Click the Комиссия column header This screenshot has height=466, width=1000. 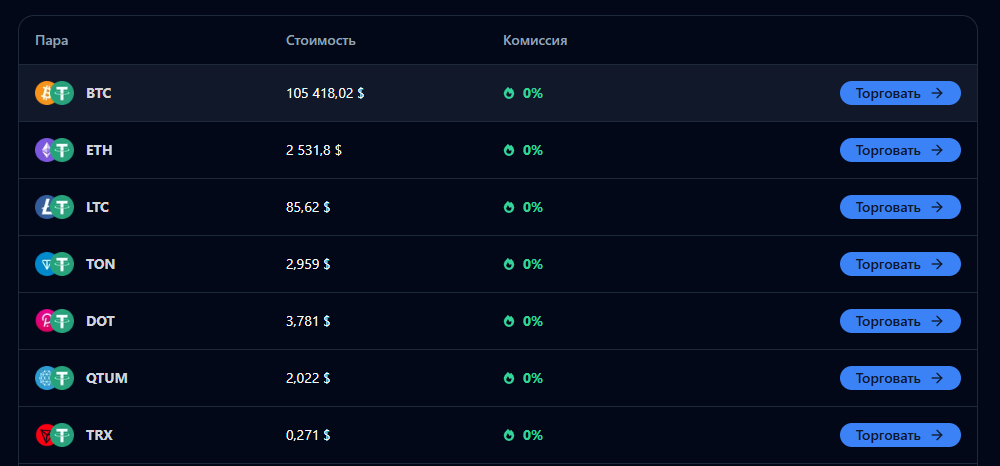535,41
